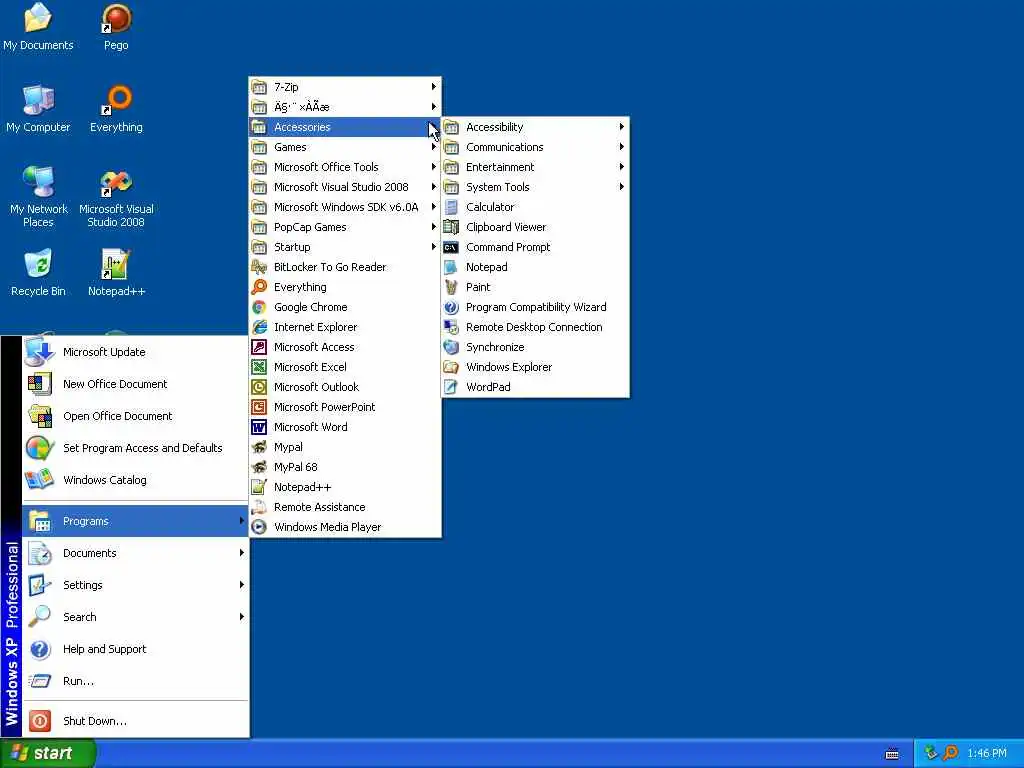Click the Command Prompt icon

[x=451, y=248]
